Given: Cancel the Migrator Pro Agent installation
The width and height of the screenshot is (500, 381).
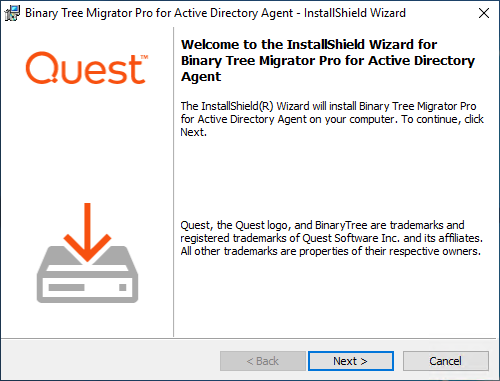Looking at the screenshot, I should tap(446, 361).
